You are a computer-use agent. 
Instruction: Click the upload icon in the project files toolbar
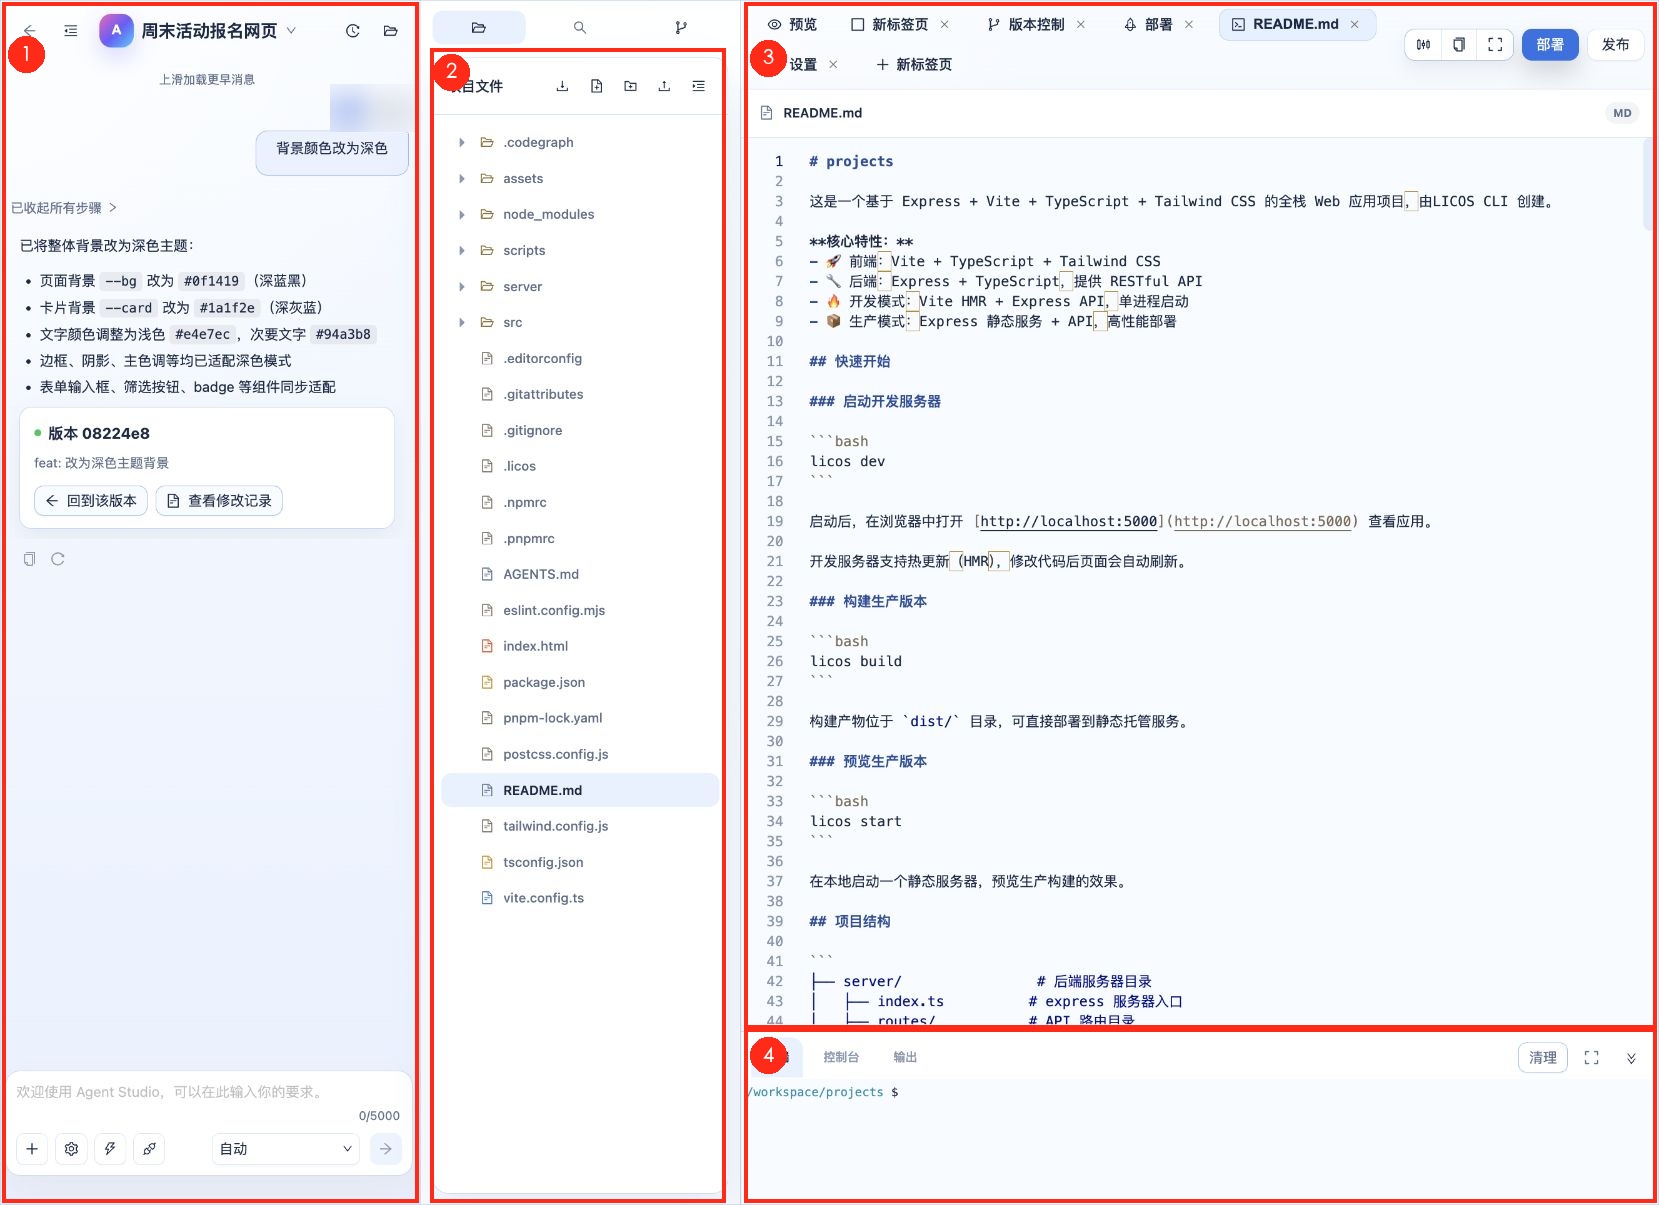click(x=664, y=86)
